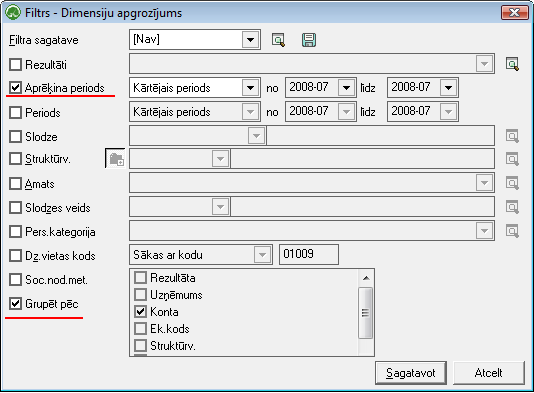534x393 pixels.
Task: Expand the Struktūrv. condition dropdown
Action: (x=220, y=159)
